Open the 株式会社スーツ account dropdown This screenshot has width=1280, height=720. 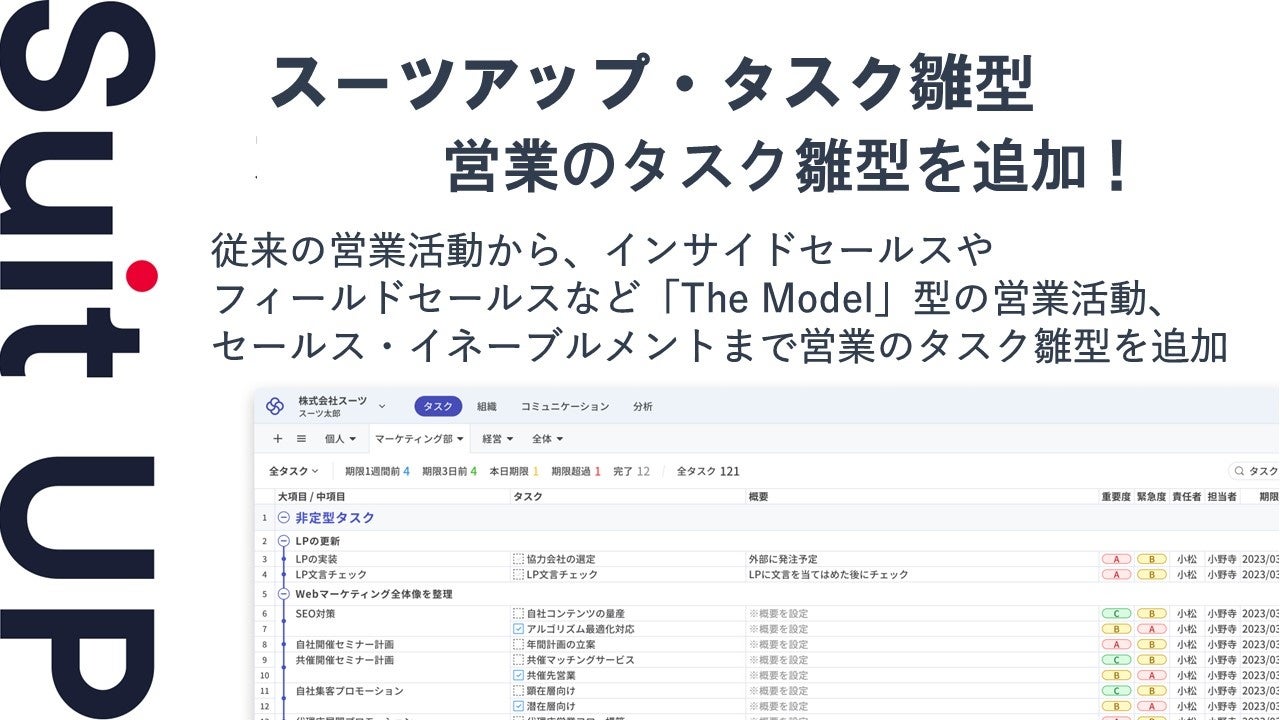(382, 406)
